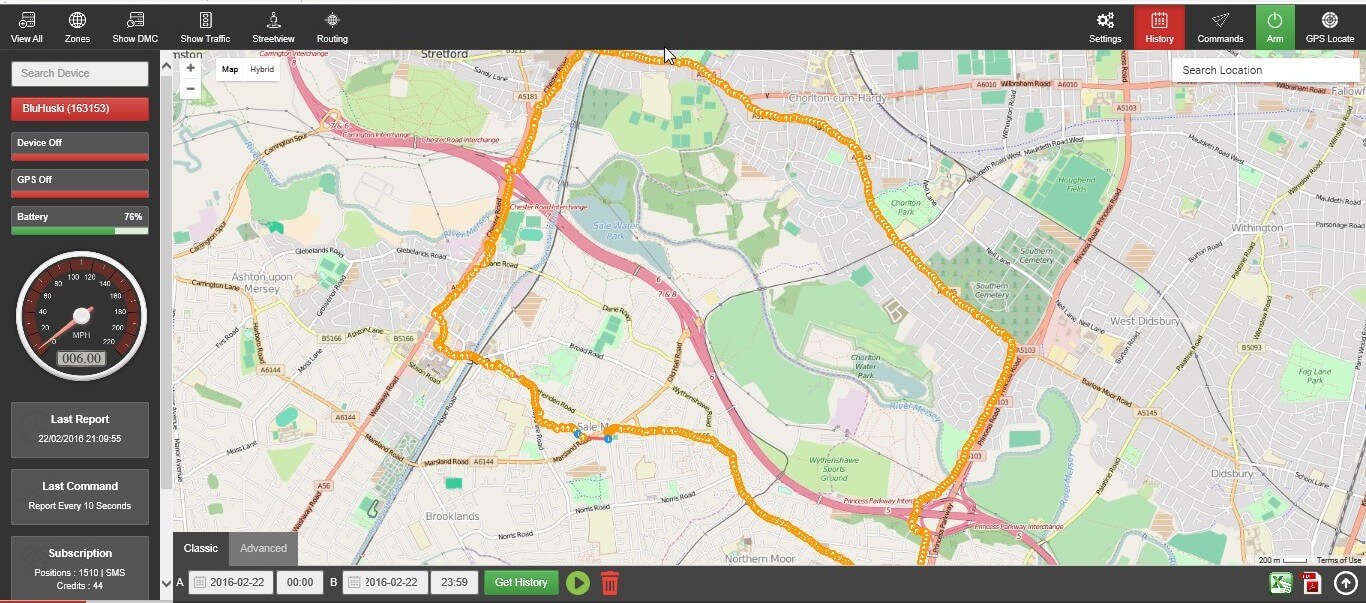Open the start date A picker
Viewport: 1366px width, 603px height.
231,583
